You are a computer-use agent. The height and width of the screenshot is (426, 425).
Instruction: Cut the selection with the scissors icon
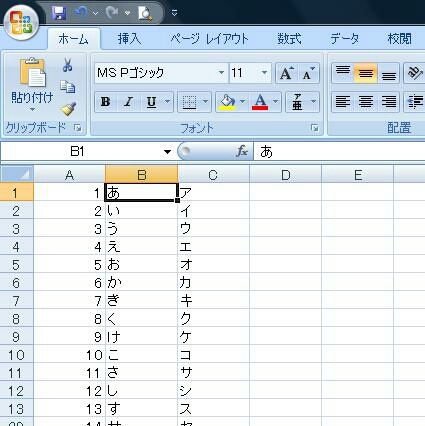(68, 65)
